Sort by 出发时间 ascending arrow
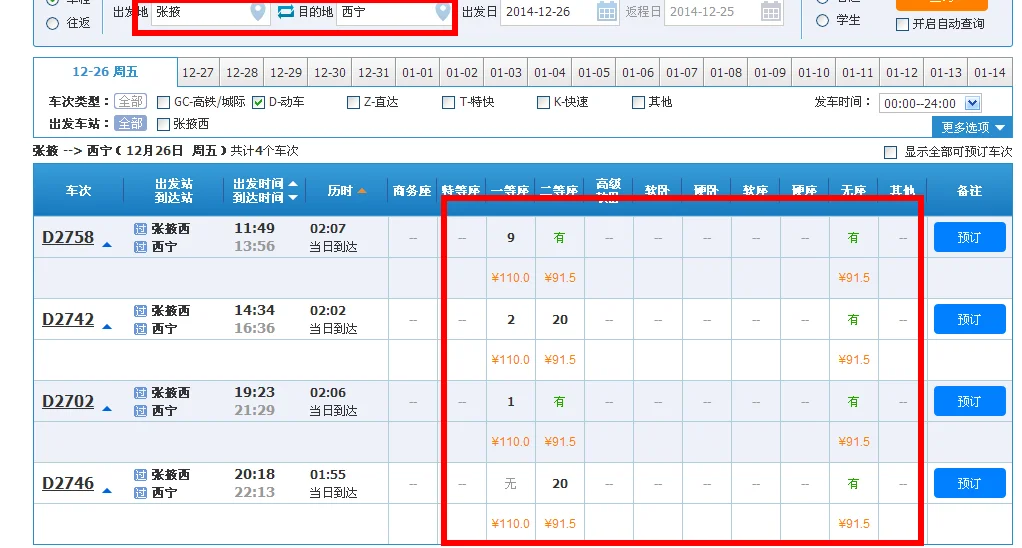 [293, 184]
